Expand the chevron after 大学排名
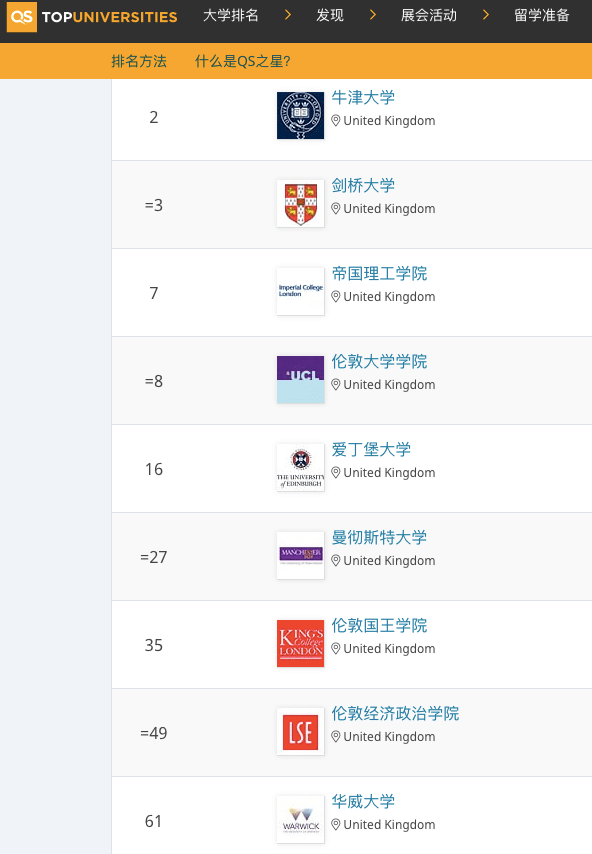This screenshot has height=854, width=592. coord(288,15)
